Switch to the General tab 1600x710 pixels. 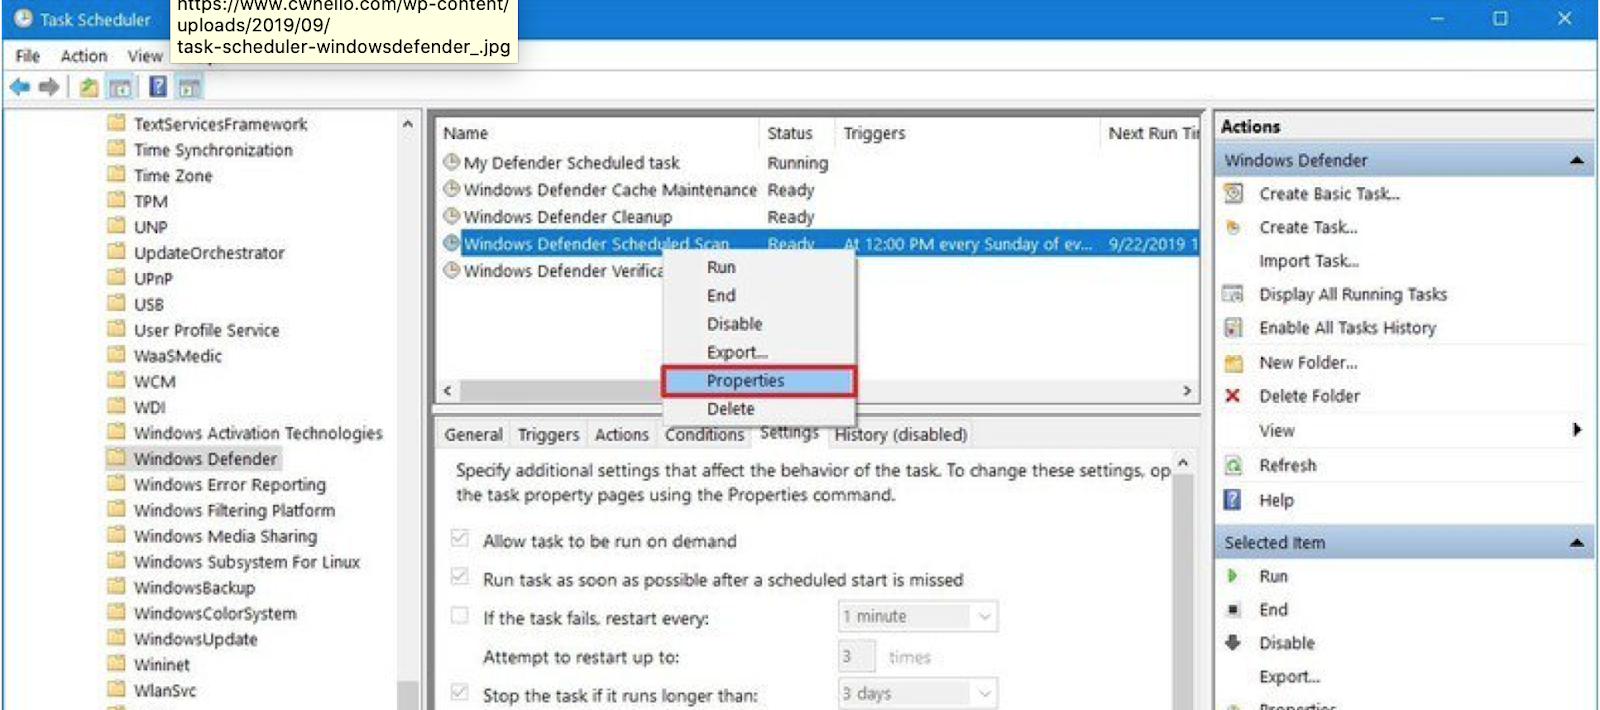(473, 434)
